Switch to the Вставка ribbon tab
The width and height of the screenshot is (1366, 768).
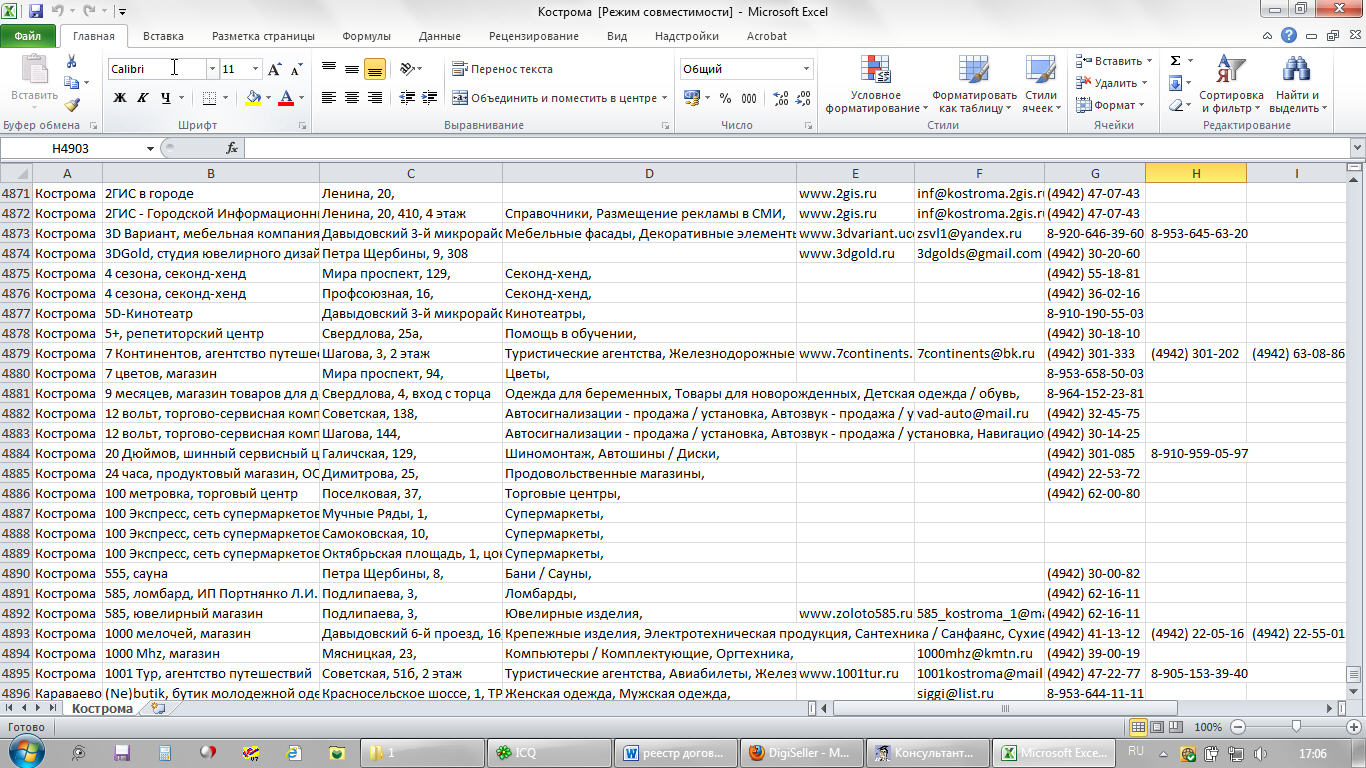pyautogui.click(x=163, y=36)
